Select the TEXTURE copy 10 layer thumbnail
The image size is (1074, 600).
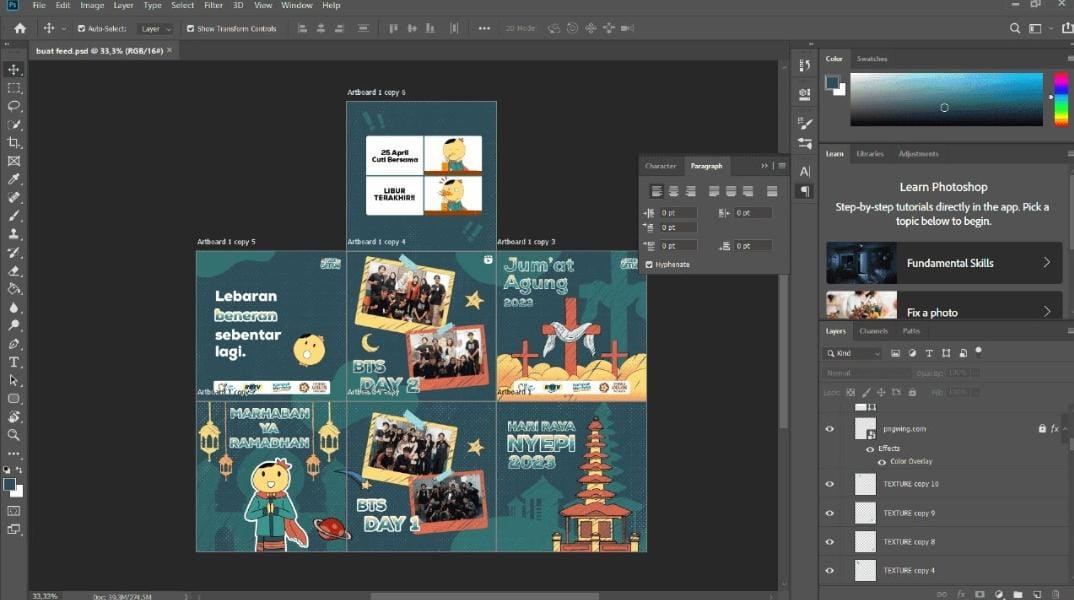(x=865, y=484)
